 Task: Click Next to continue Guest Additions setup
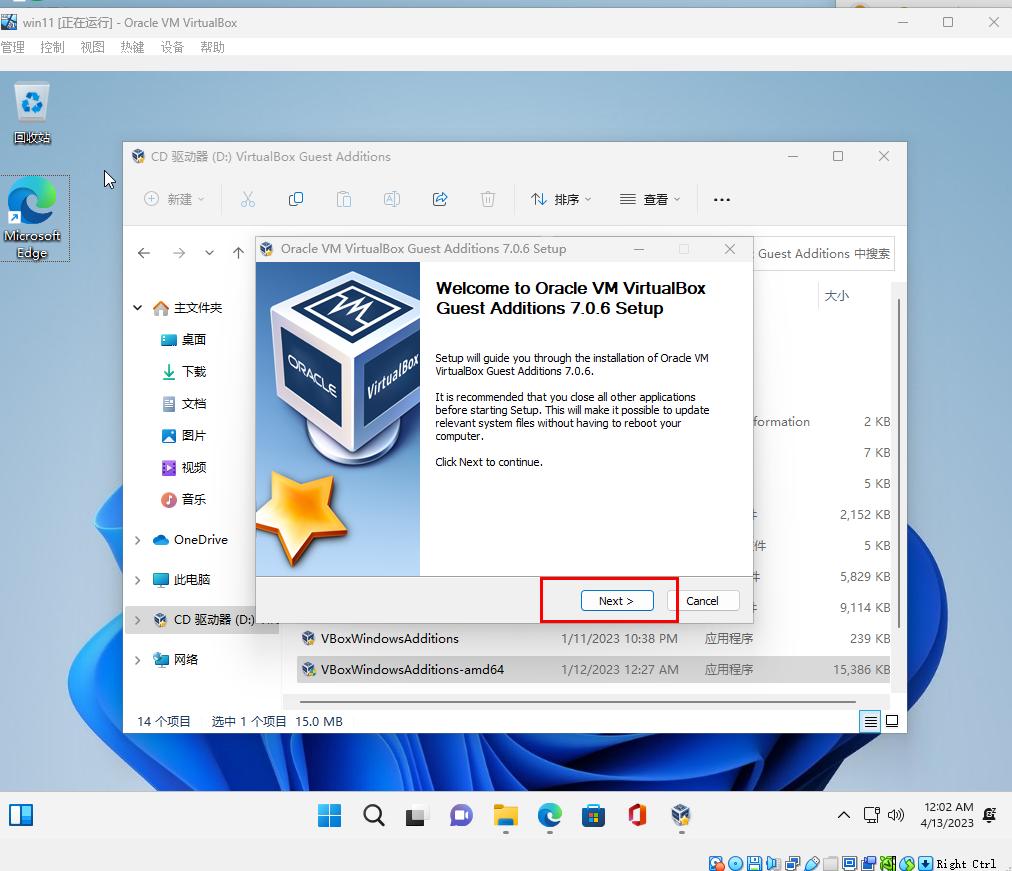point(617,600)
